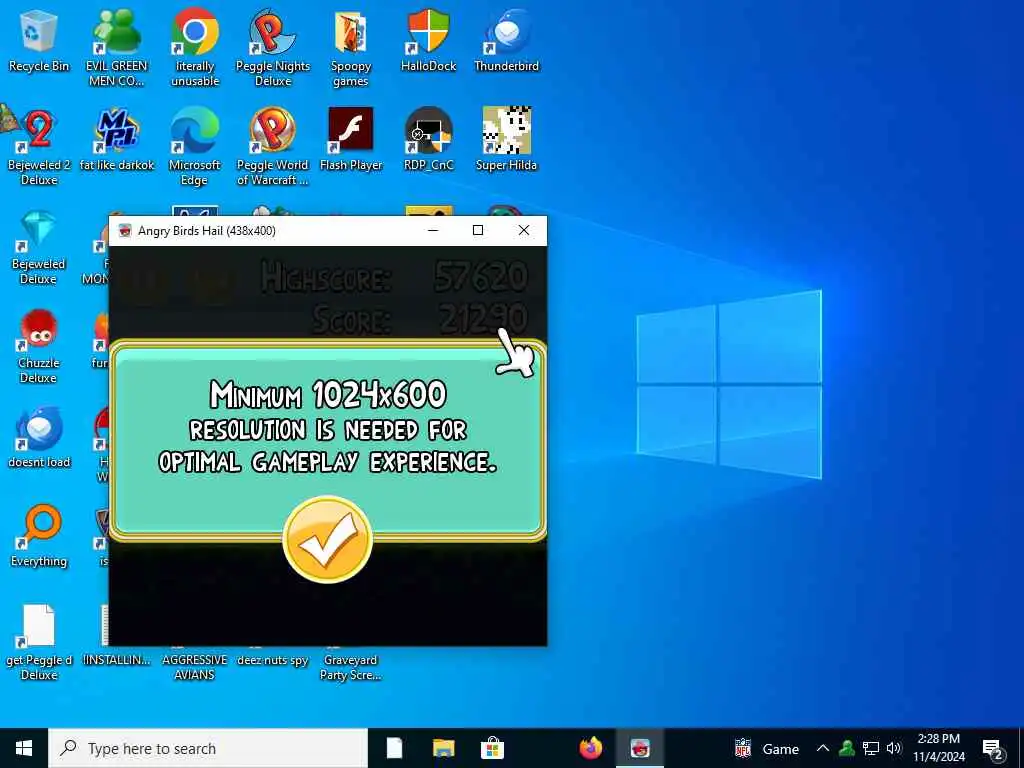This screenshot has height=768, width=1024.
Task: Select the Bejeweled Deluxe diamond icon
Action: point(39,248)
